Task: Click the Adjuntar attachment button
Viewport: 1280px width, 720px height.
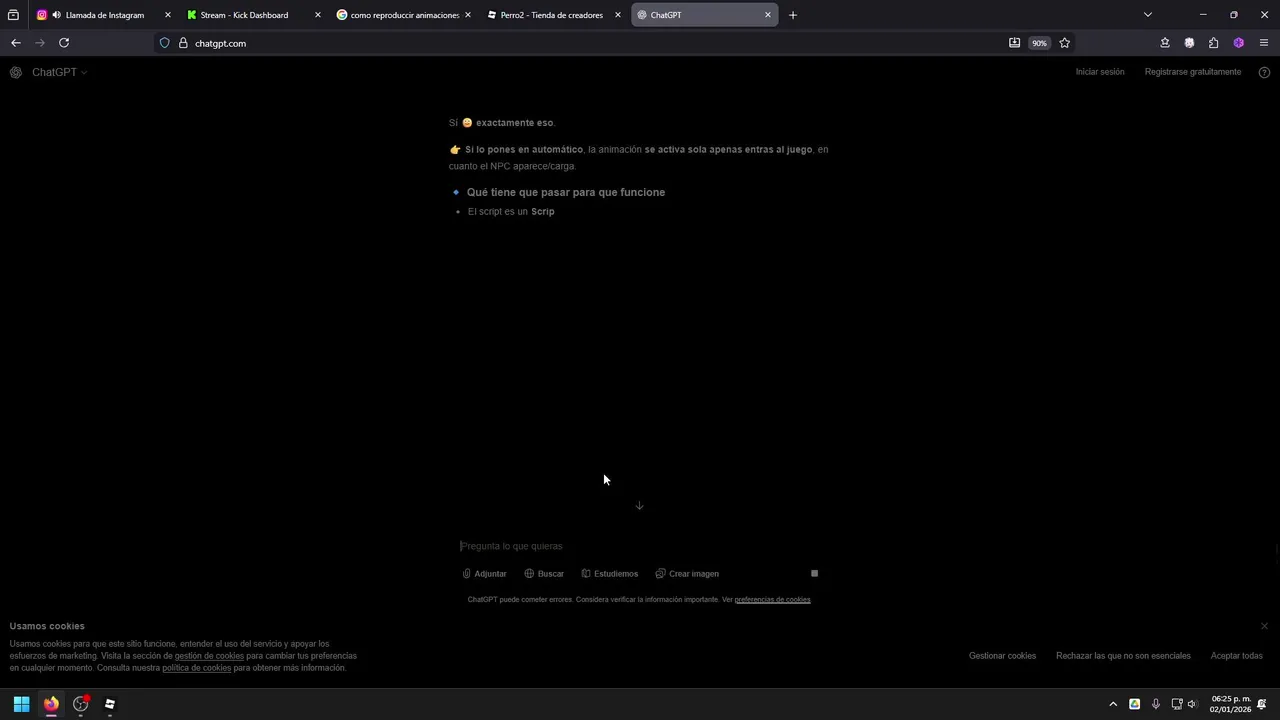Action: 485,574
